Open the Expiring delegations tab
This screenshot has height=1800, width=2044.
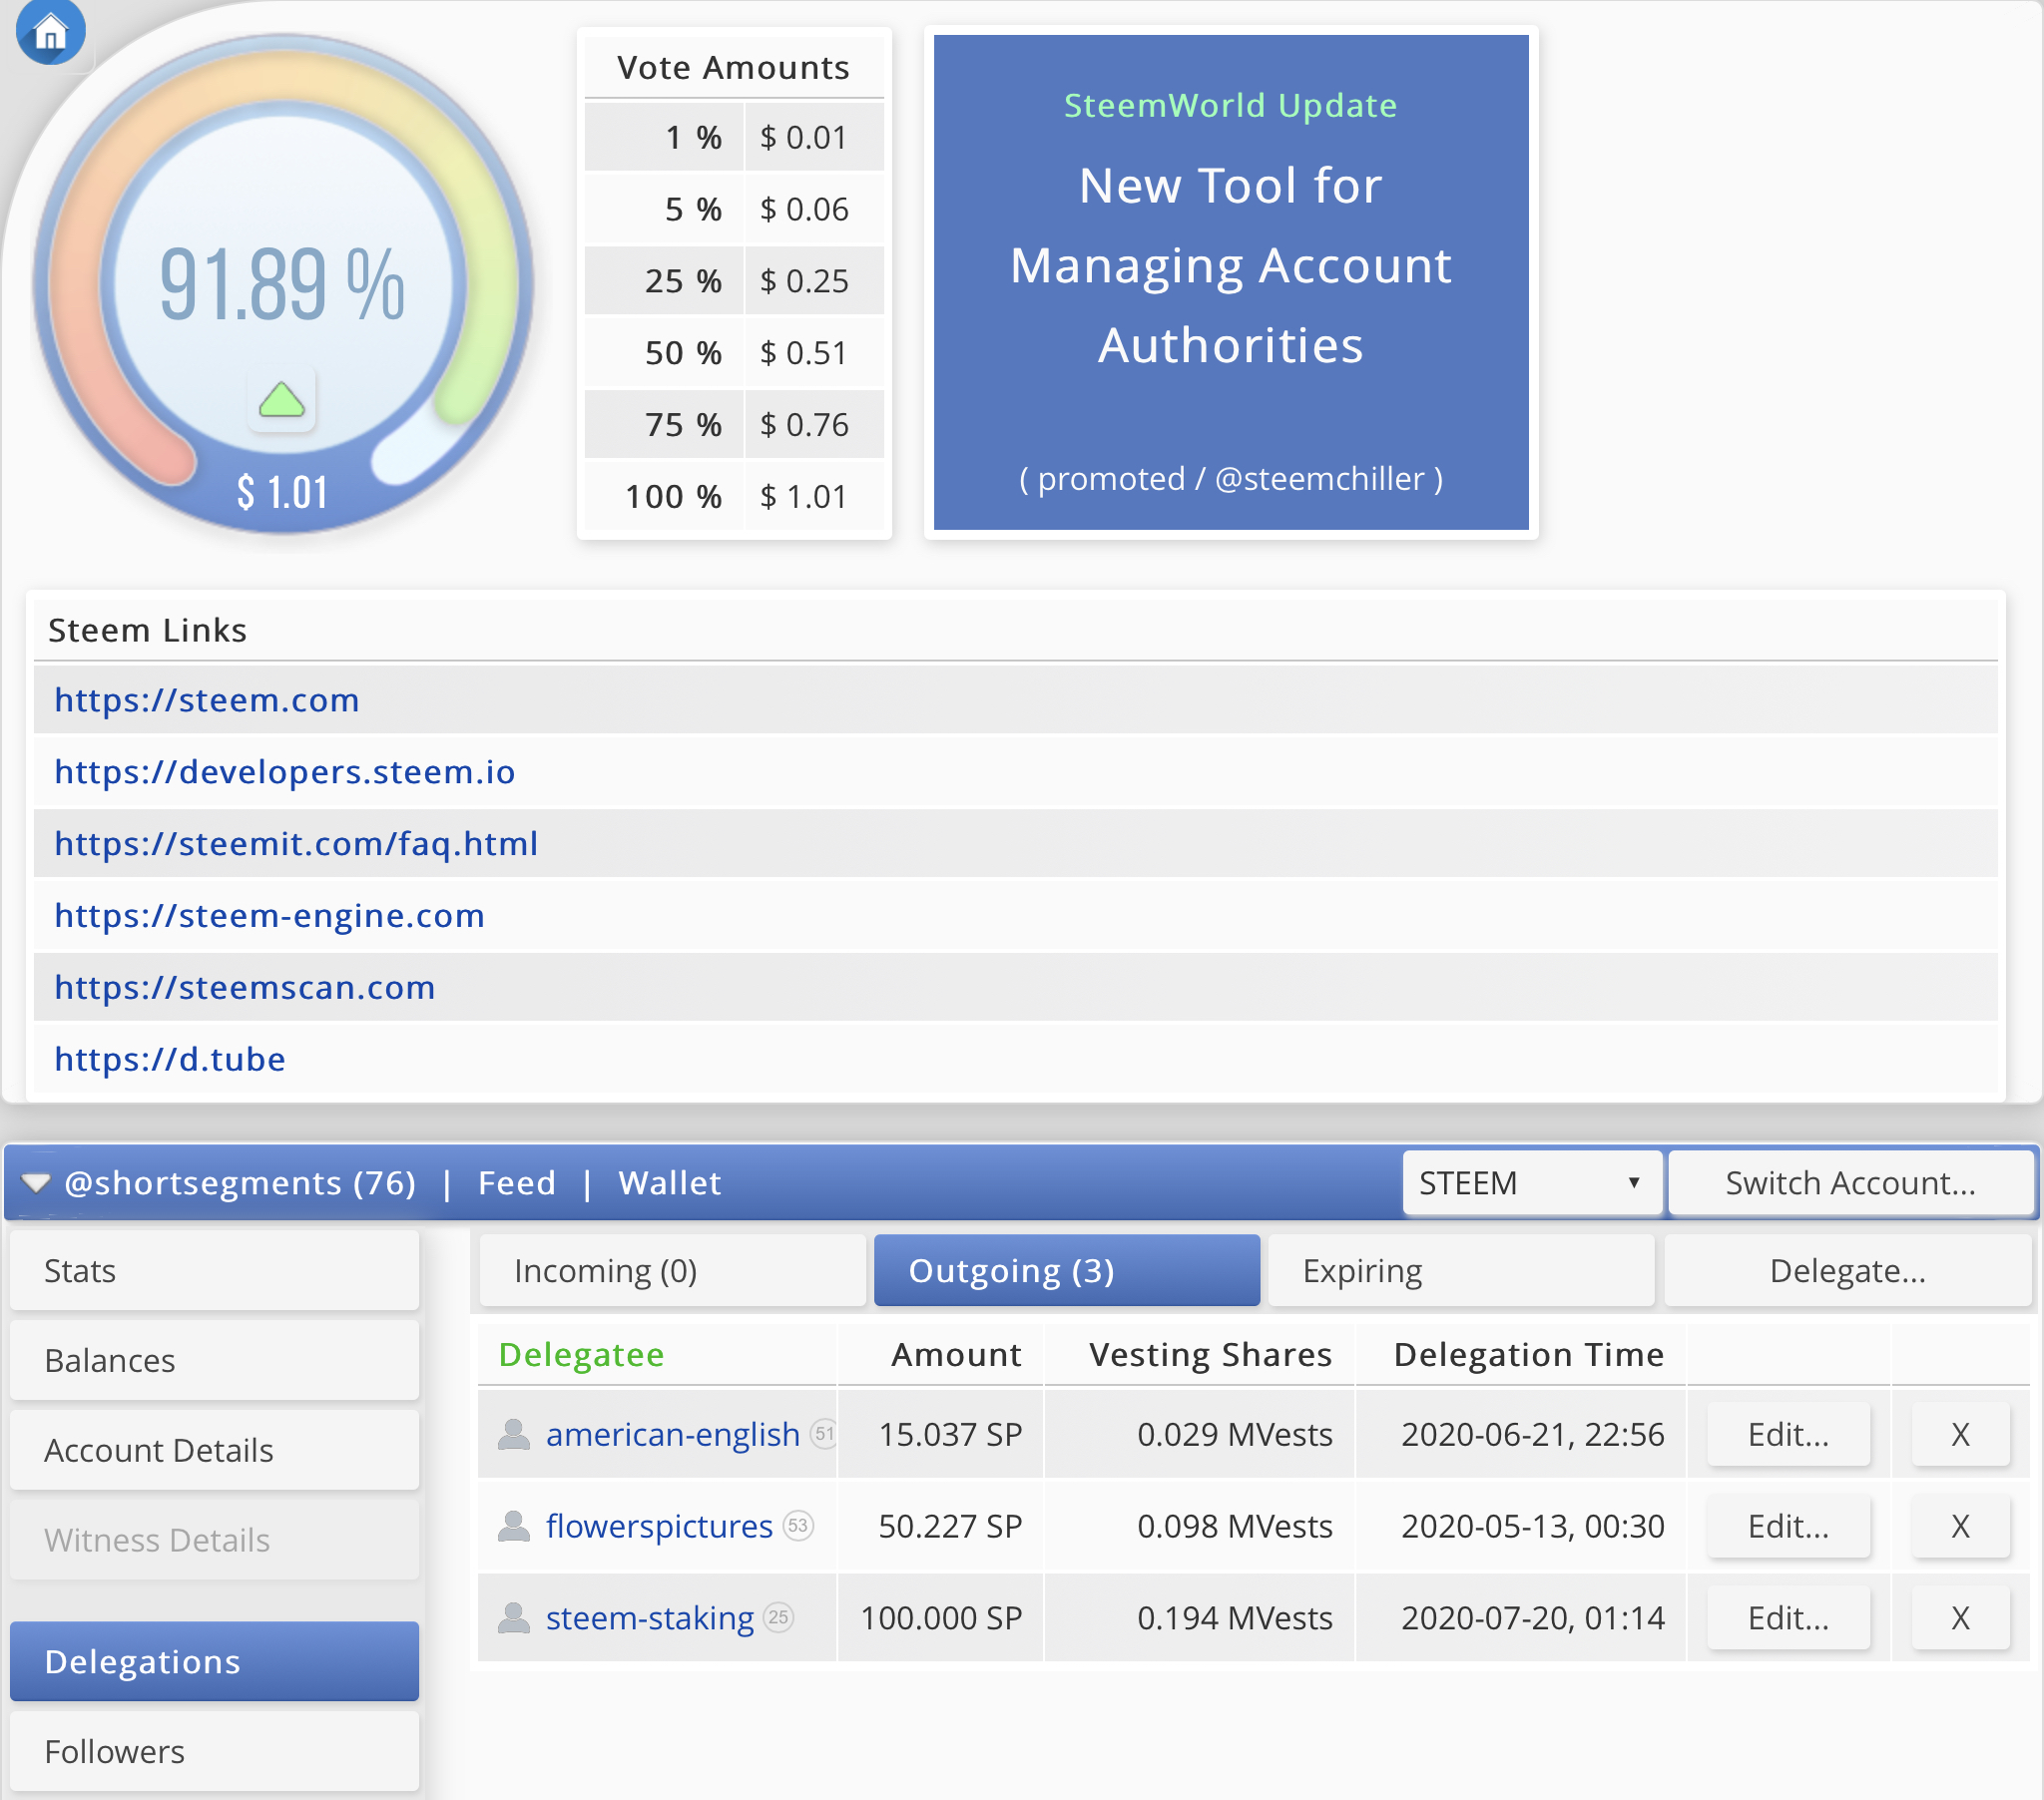click(1461, 1270)
